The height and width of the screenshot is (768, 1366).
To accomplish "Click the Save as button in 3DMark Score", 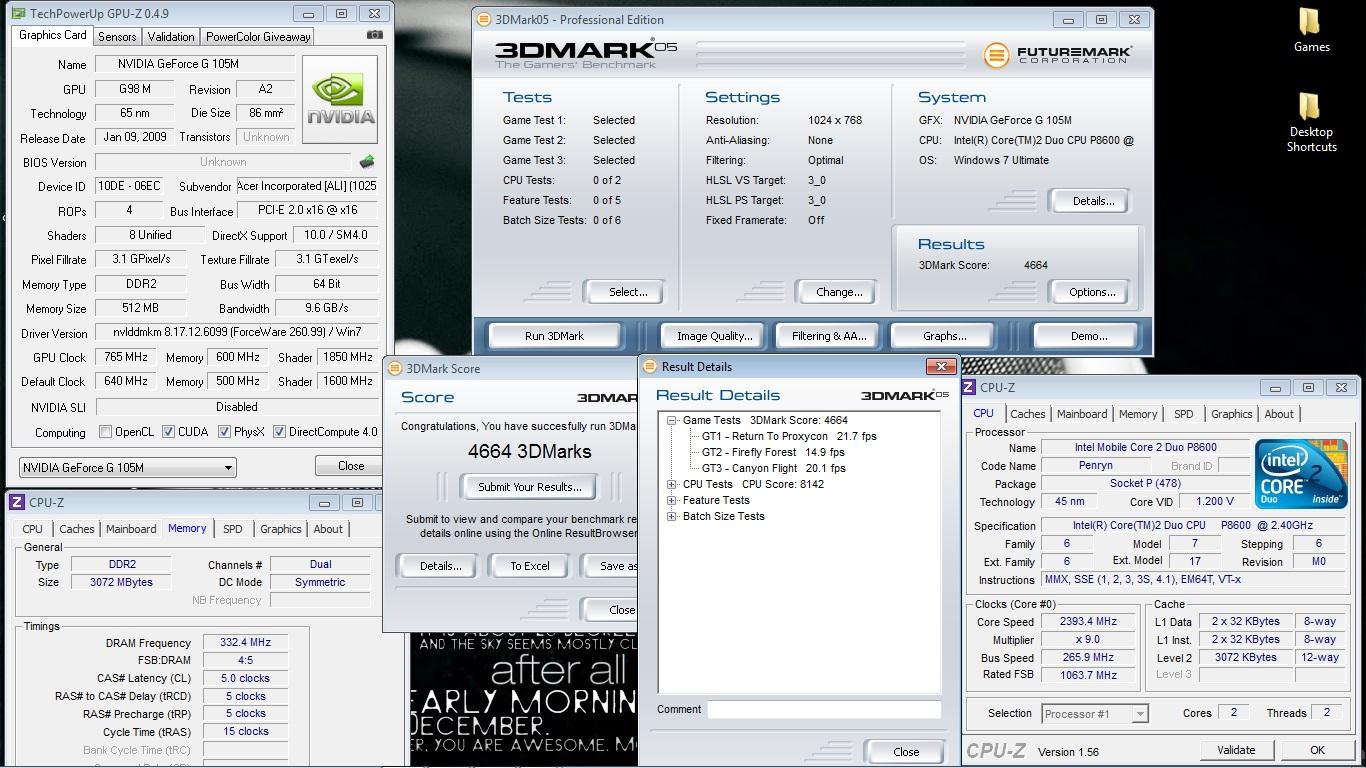I will (610, 566).
